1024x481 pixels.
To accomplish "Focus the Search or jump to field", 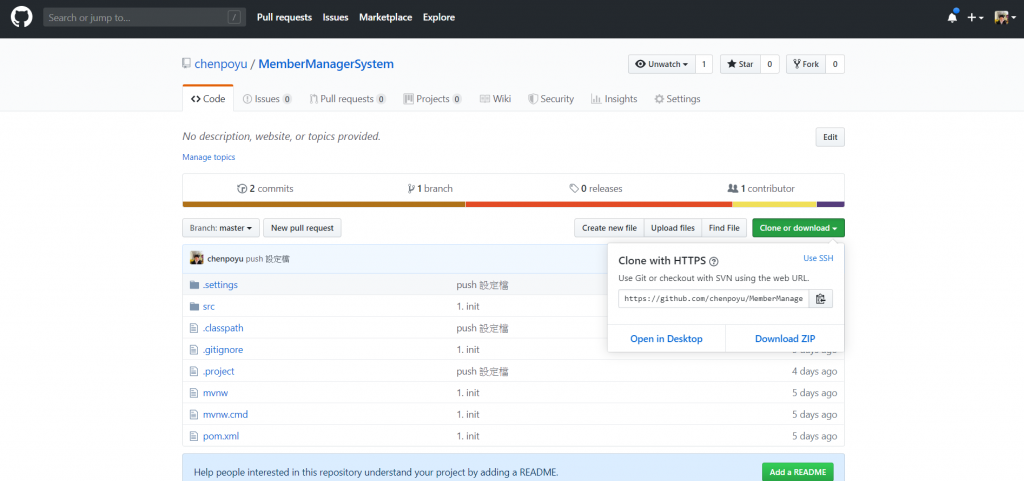I will tap(144, 18).
